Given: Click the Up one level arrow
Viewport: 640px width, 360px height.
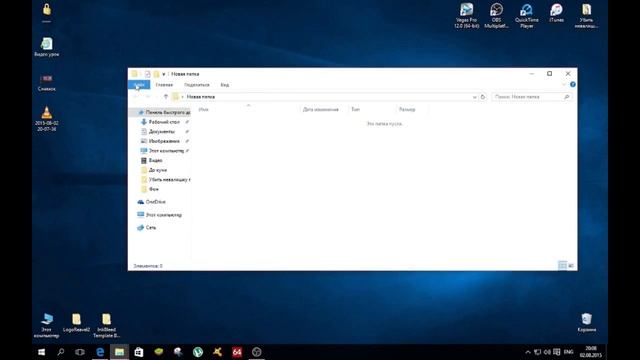Looking at the screenshot, I should [166, 97].
